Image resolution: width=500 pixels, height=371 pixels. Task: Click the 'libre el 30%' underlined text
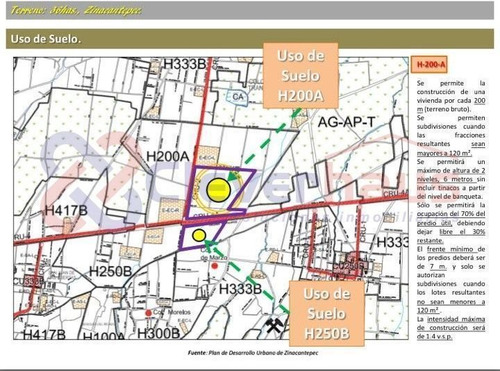(x=462, y=231)
